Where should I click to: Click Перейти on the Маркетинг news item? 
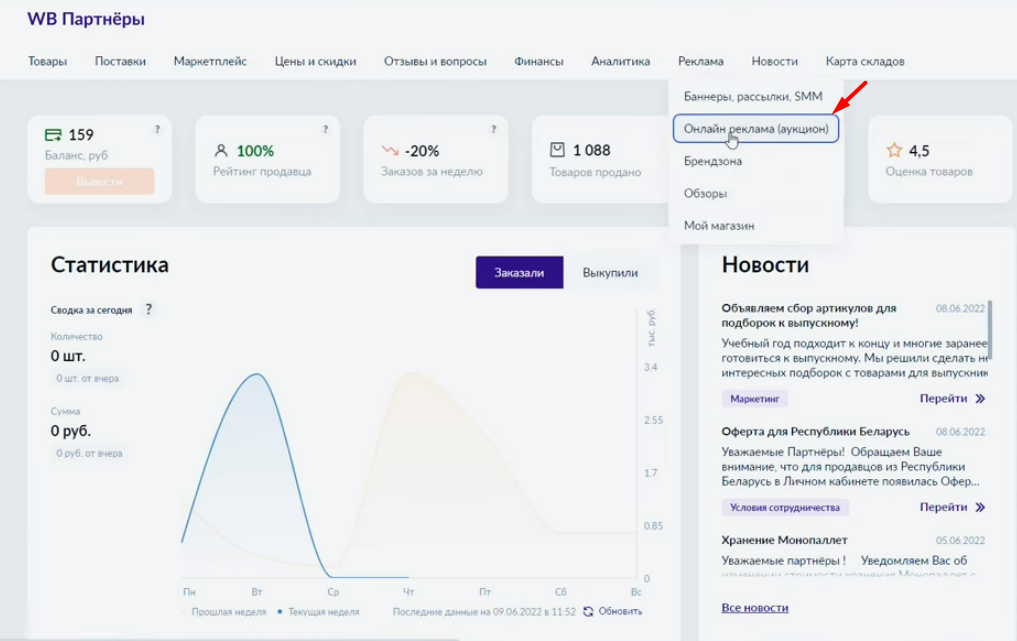[952, 398]
